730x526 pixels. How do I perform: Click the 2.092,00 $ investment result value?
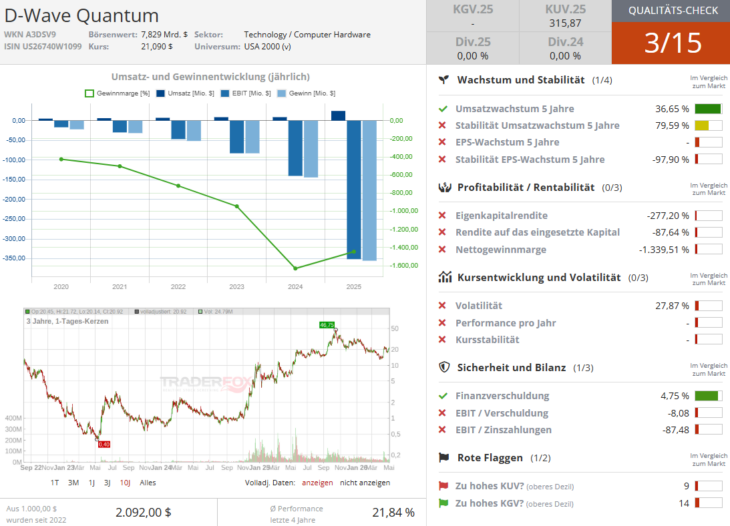[x=143, y=513]
